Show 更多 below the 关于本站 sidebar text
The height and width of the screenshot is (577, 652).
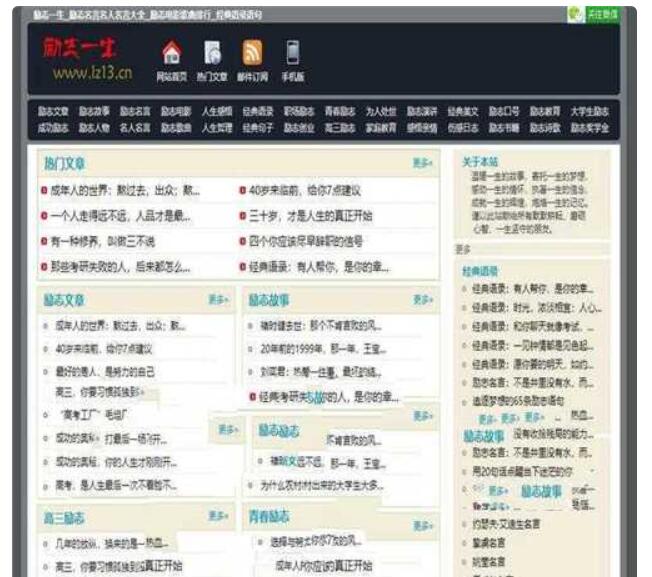(x=463, y=249)
